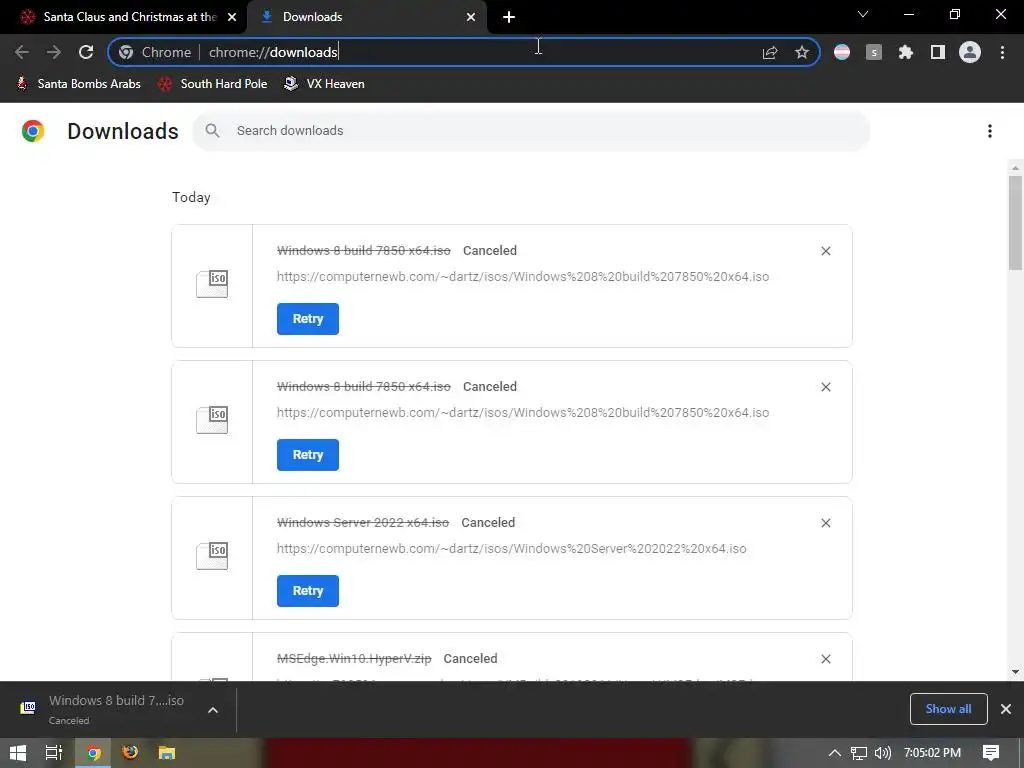
Task: Open the second Windows 8 build 7850 URL link
Action: (x=522, y=413)
